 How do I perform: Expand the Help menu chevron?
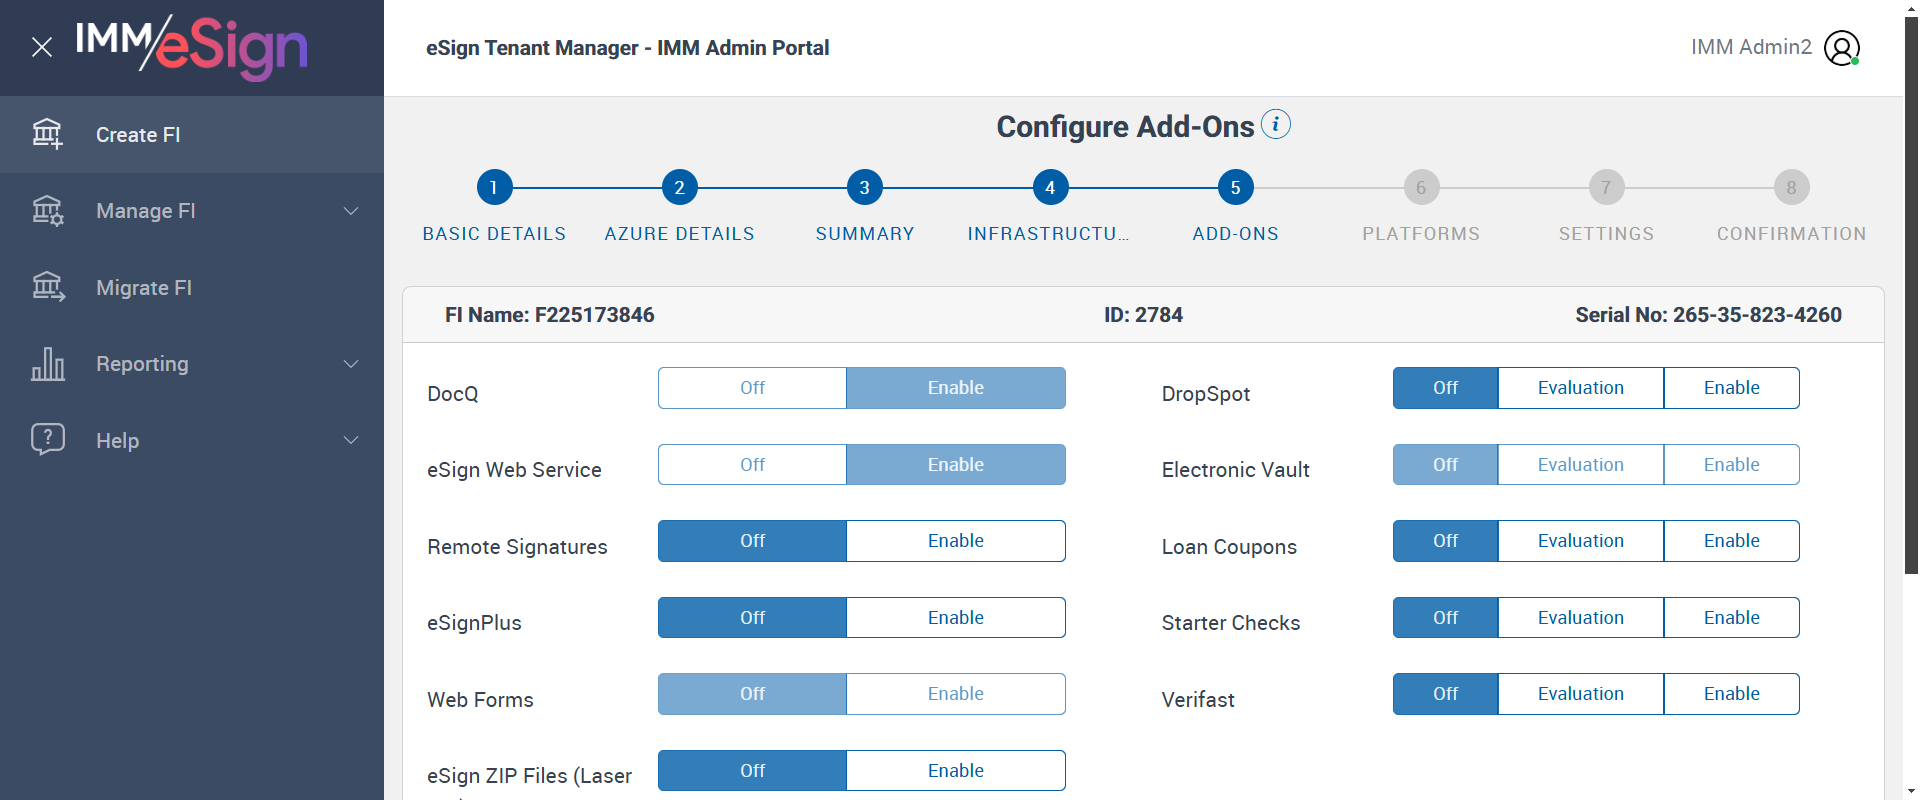pyautogui.click(x=351, y=440)
